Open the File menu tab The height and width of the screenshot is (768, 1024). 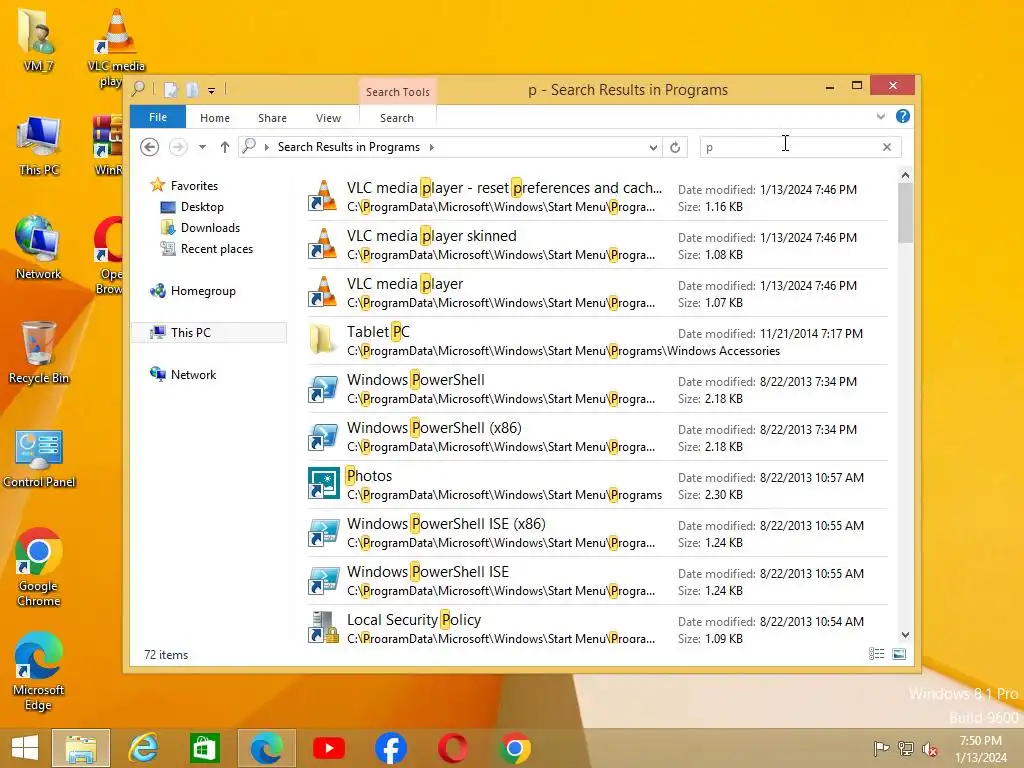pyautogui.click(x=158, y=117)
